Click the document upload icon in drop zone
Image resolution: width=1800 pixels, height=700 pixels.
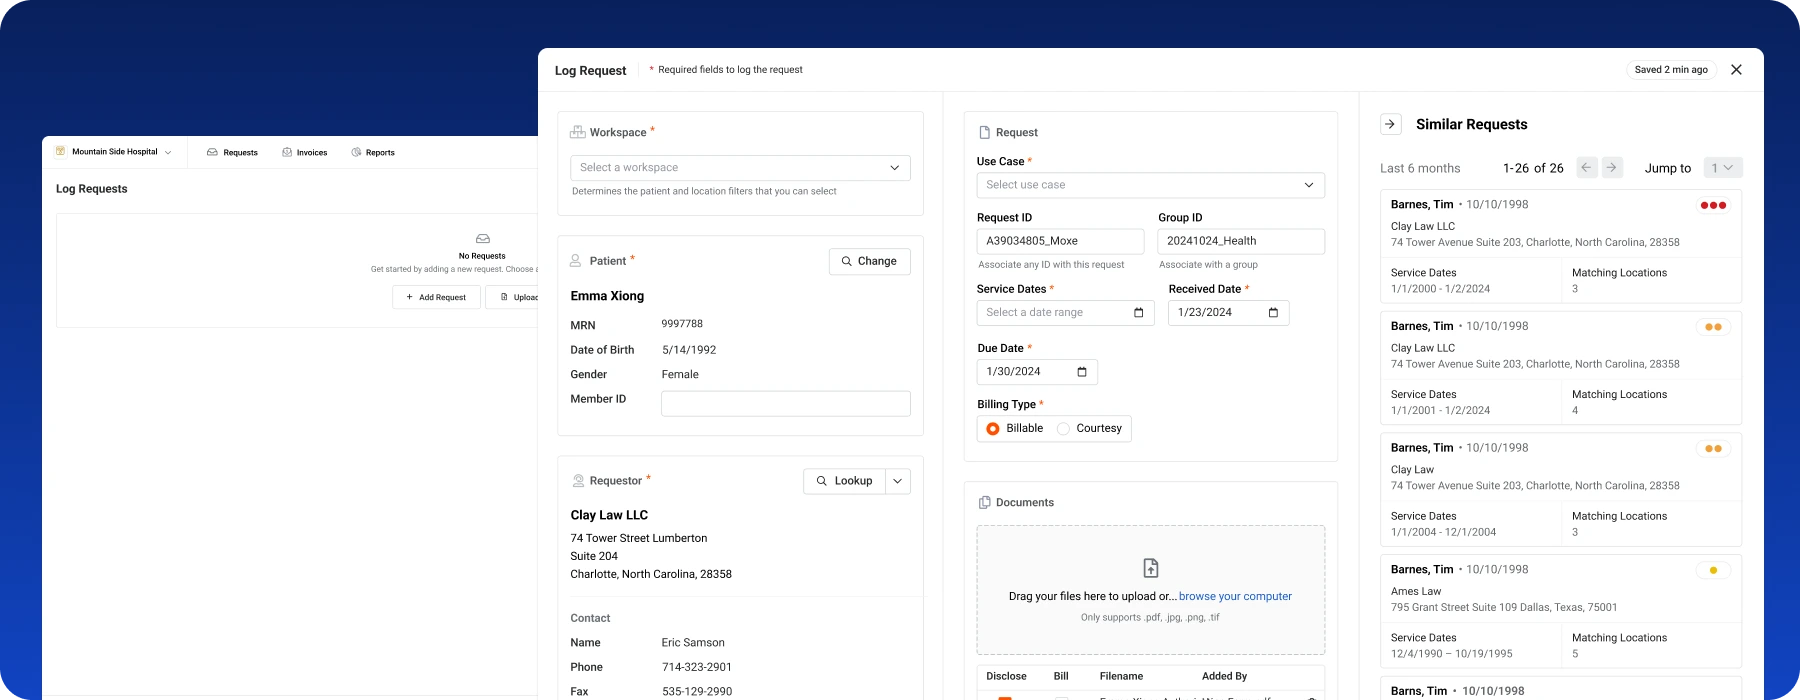(x=1151, y=568)
